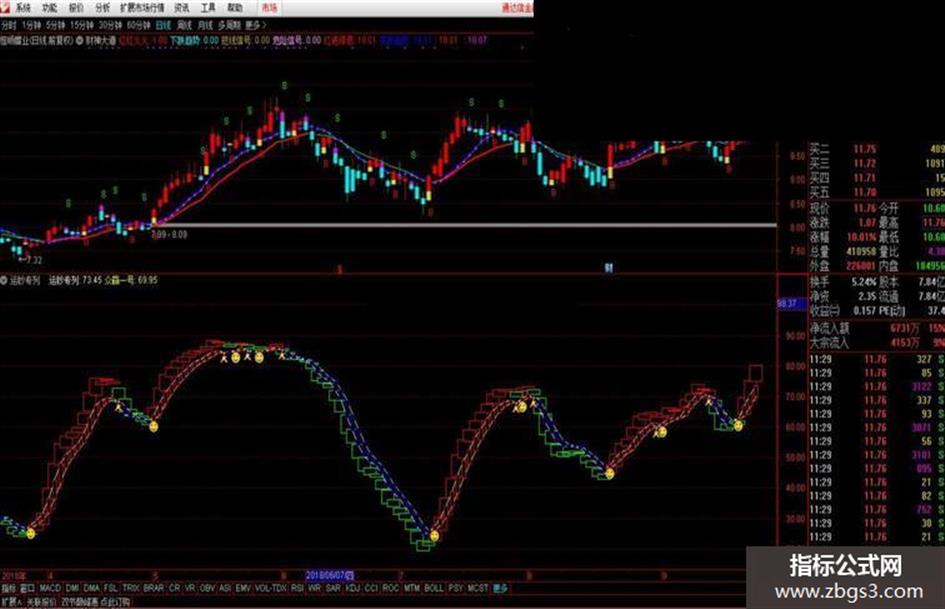Select the PSY indicator tab
This screenshot has width=945, height=609.
[456, 588]
